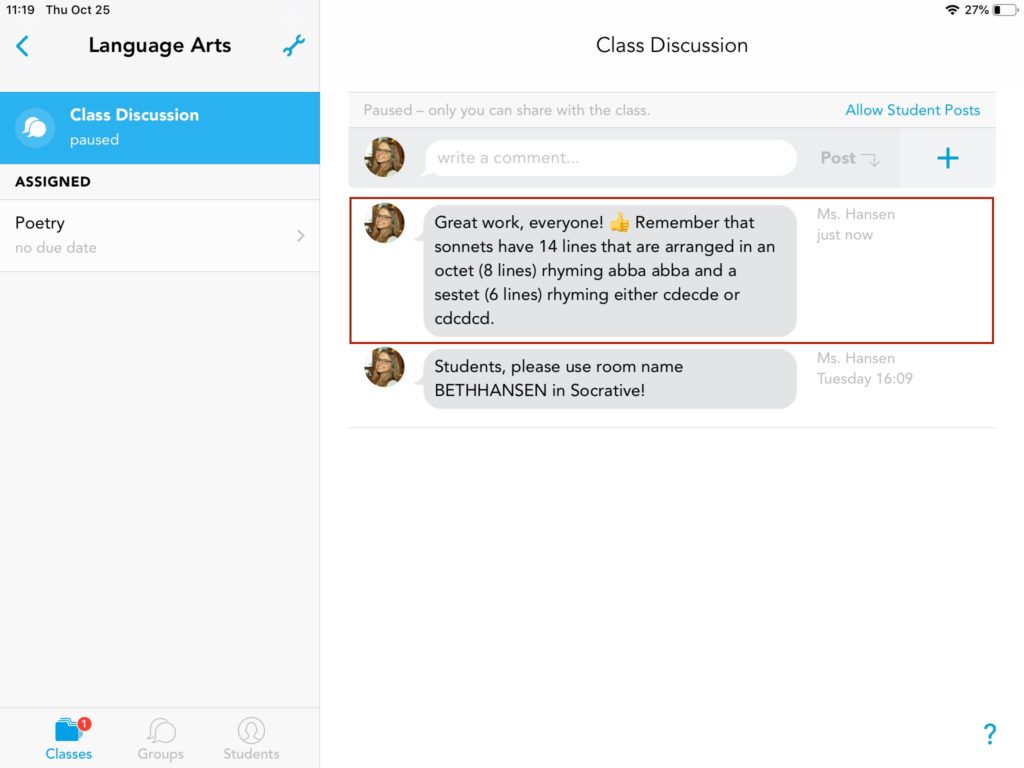Tap the Socrative room name message
This screenshot has height=768, width=1024.
pyautogui.click(x=610, y=379)
